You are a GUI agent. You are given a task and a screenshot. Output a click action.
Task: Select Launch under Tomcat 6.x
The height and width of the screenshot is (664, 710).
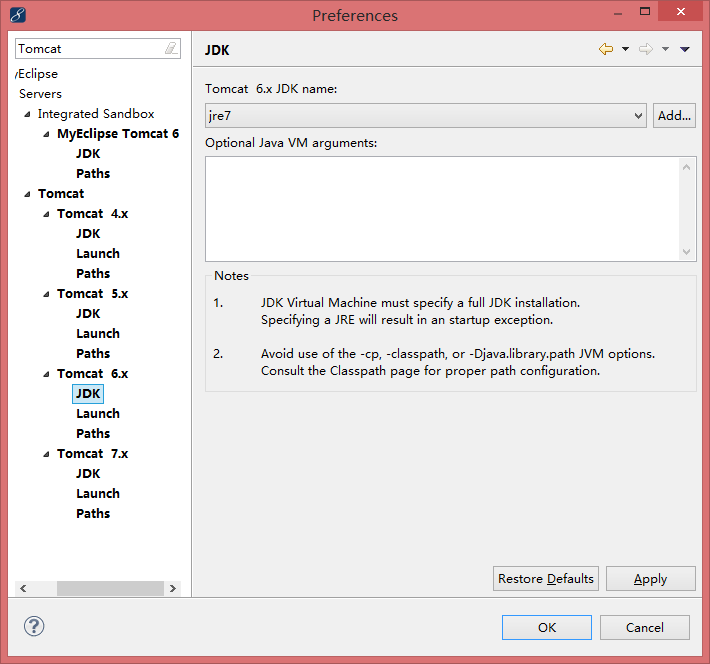(98, 414)
